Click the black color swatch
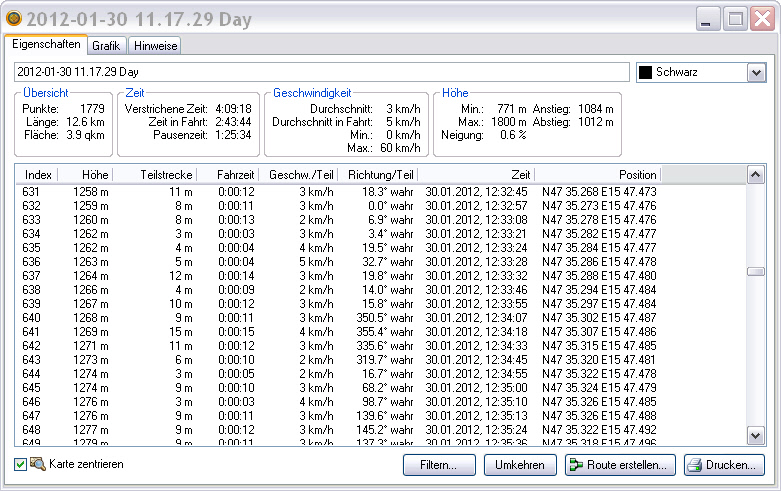The image size is (781, 491). tap(646, 73)
